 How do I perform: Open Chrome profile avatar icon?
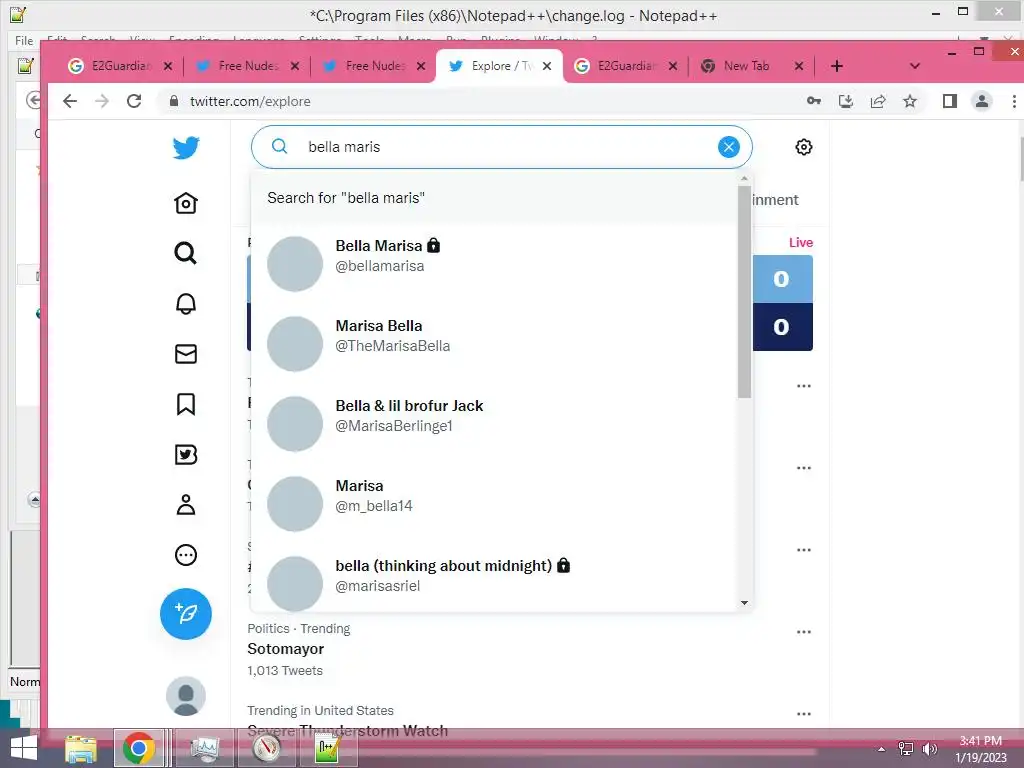[982, 101]
